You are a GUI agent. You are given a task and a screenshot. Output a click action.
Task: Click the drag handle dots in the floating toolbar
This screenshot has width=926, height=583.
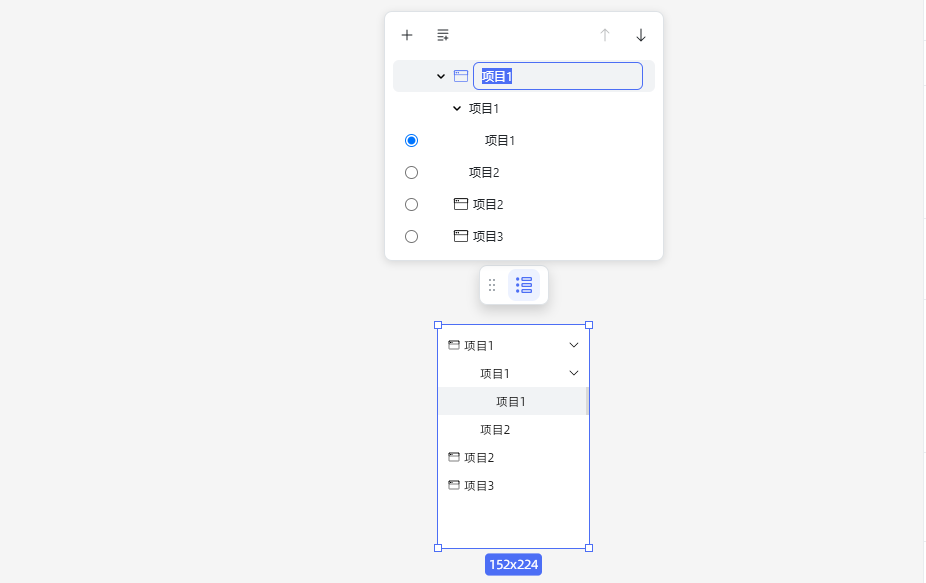click(x=491, y=285)
